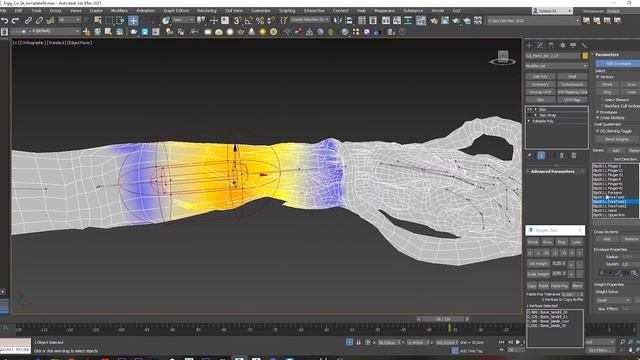This screenshot has height=360, width=640.
Task: Toggle the Cross Sections checkbox
Action: click(x=598, y=118)
